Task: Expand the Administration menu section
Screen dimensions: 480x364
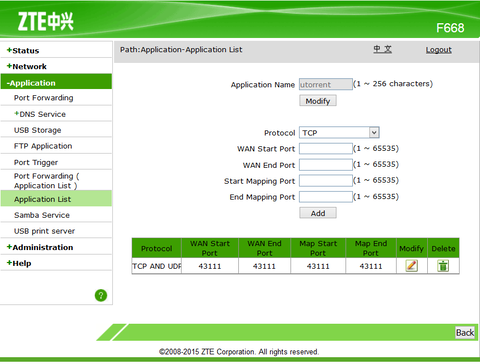Action: [x=40, y=247]
